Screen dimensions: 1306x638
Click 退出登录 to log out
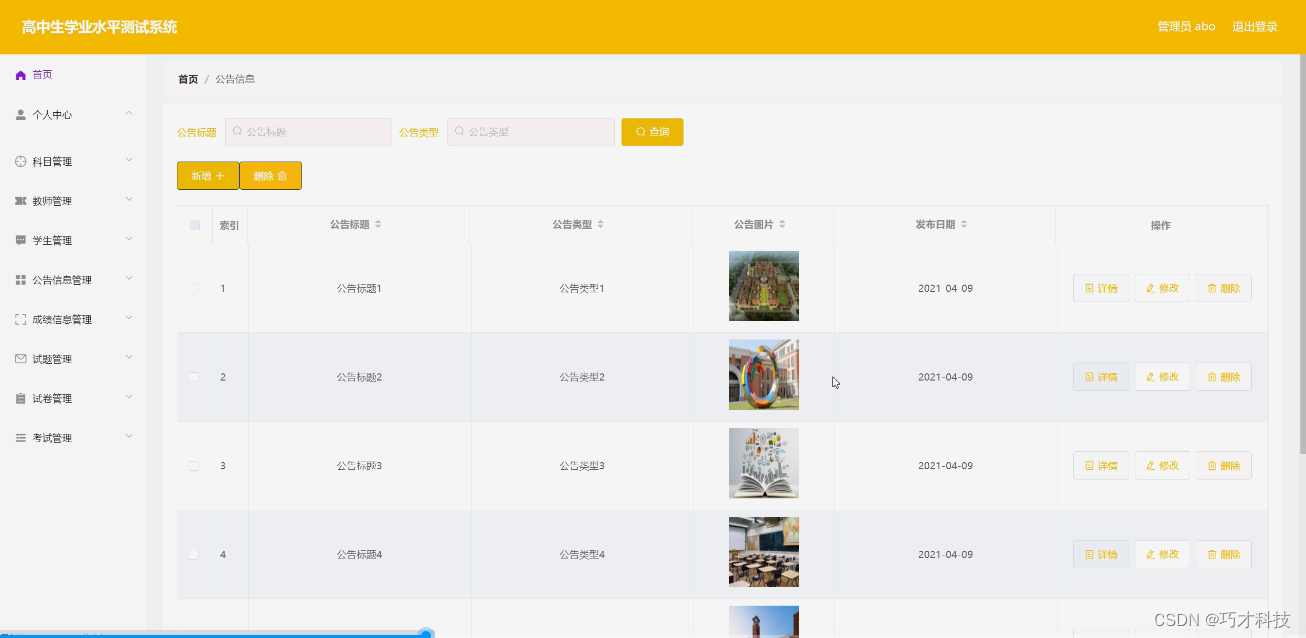pos(1255,27)
